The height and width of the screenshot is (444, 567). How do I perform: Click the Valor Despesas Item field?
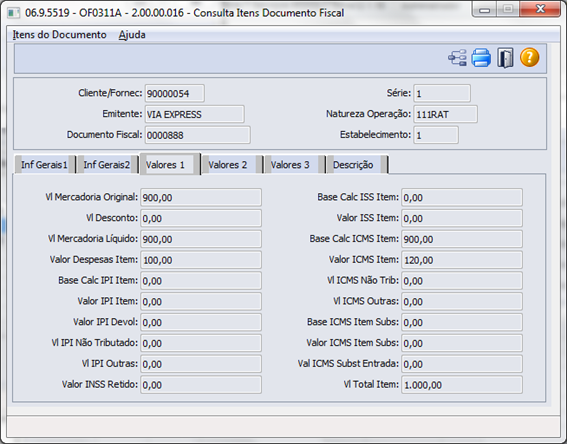tap(201, 260)
